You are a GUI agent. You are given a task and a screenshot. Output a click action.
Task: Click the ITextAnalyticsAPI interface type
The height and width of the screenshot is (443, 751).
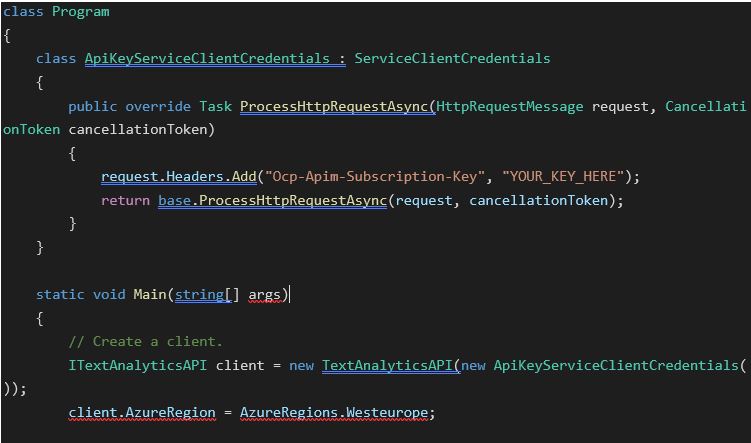[137, 365]
